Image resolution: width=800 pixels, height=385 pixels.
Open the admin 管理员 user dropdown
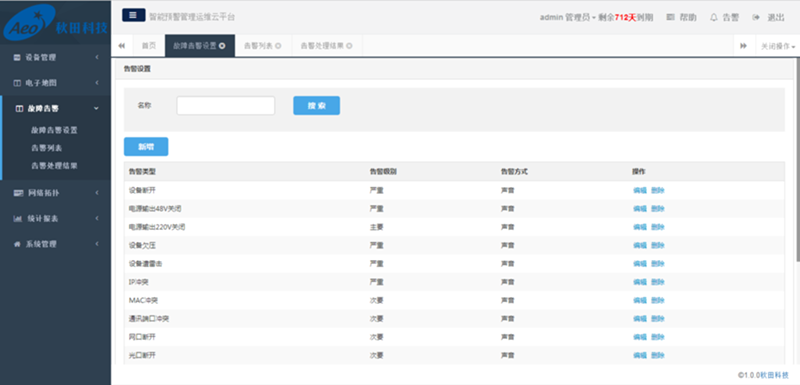pos(567,17)
